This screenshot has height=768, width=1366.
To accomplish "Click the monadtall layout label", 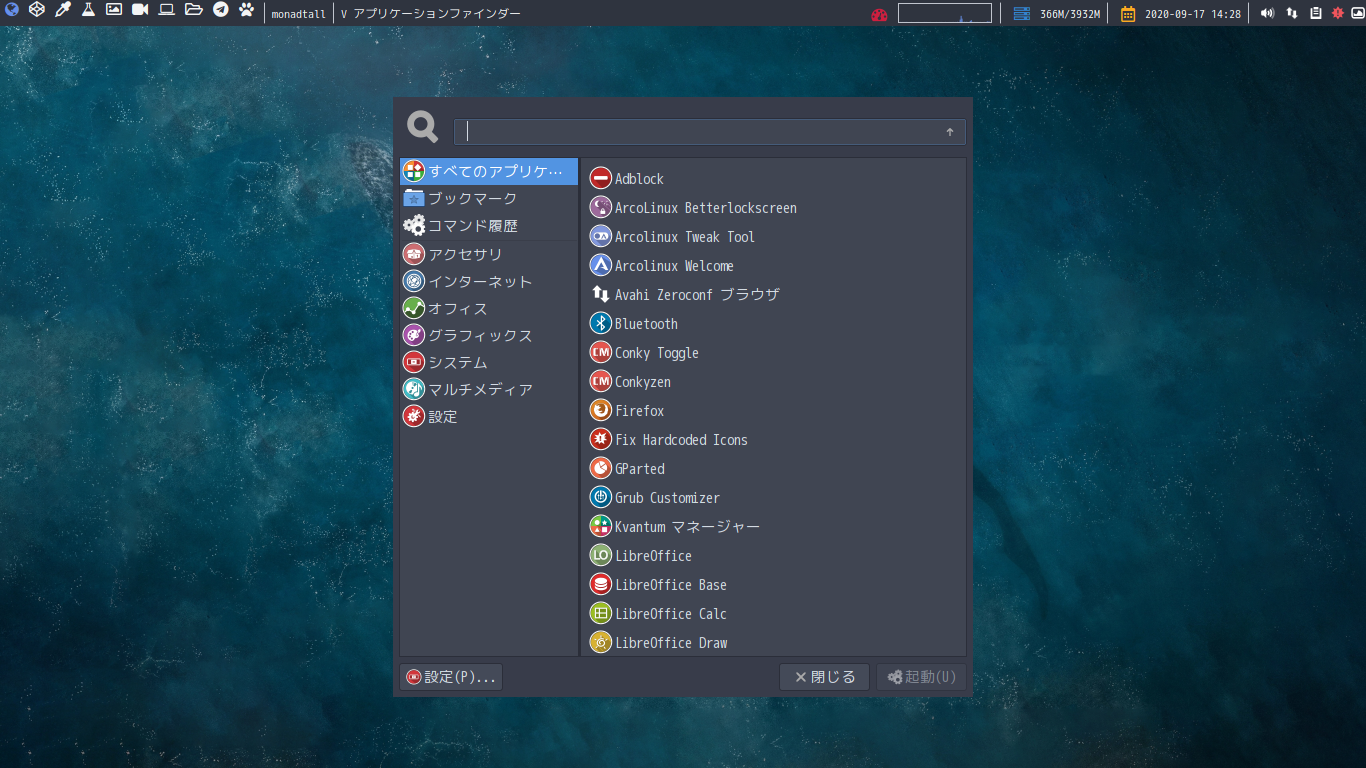I will pos(298,14).
